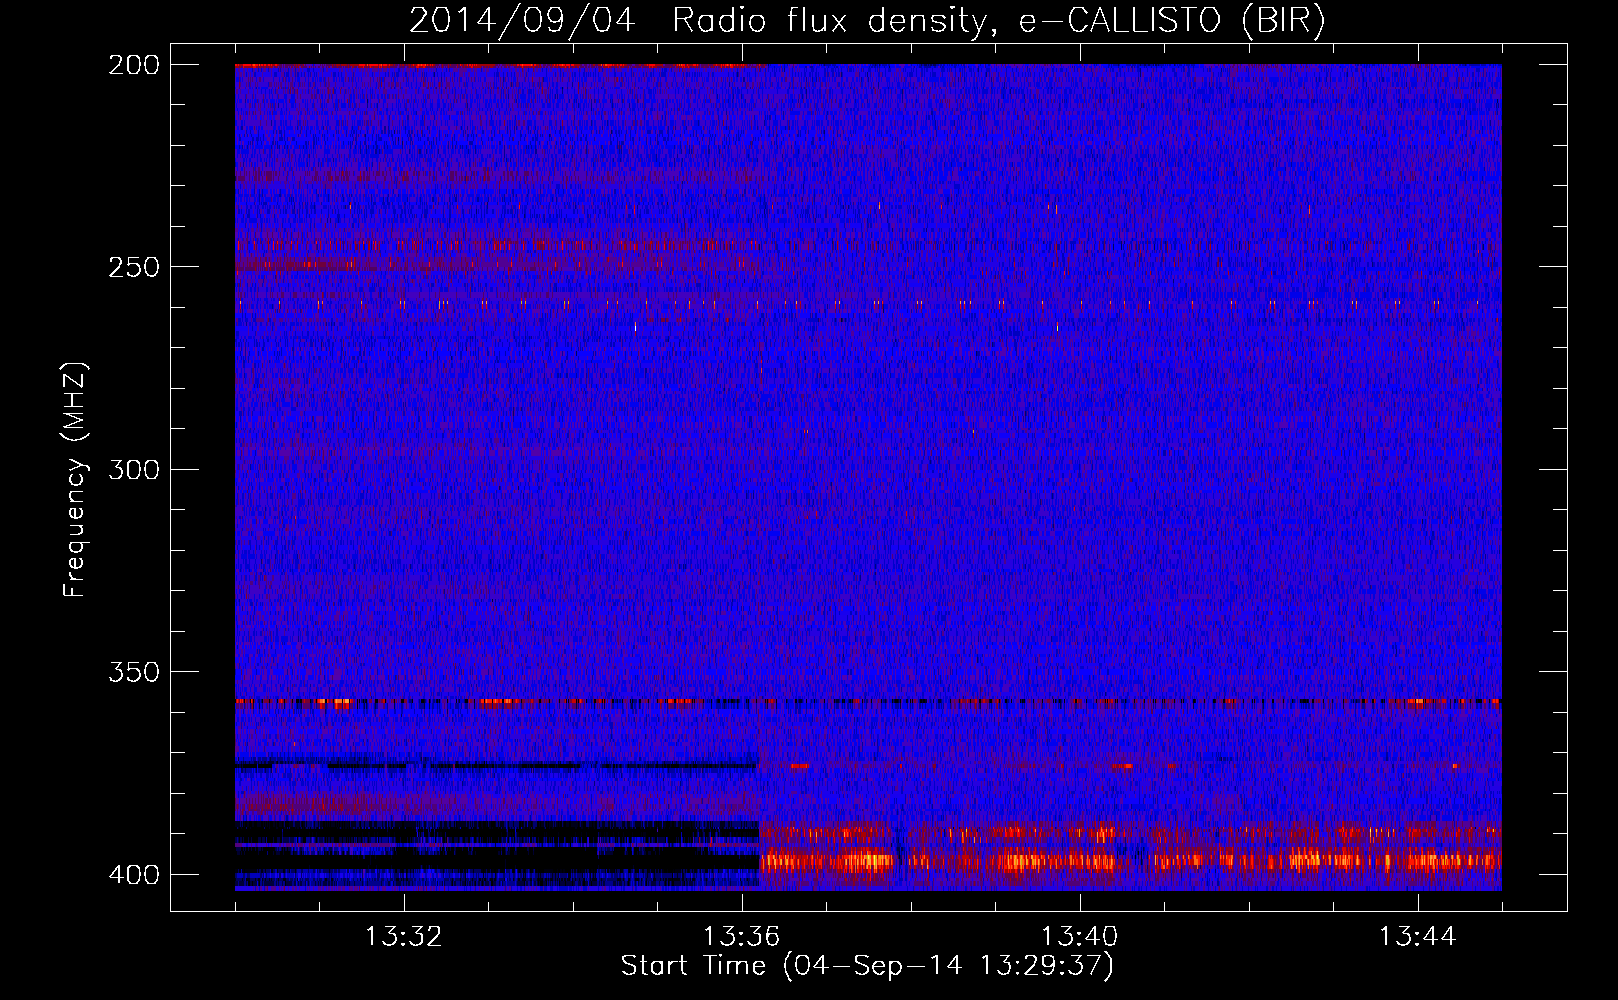Viewport: 1618px width, 1000px height.
Task: Click the 13:36 time tick label
Action: click(741, 937)
